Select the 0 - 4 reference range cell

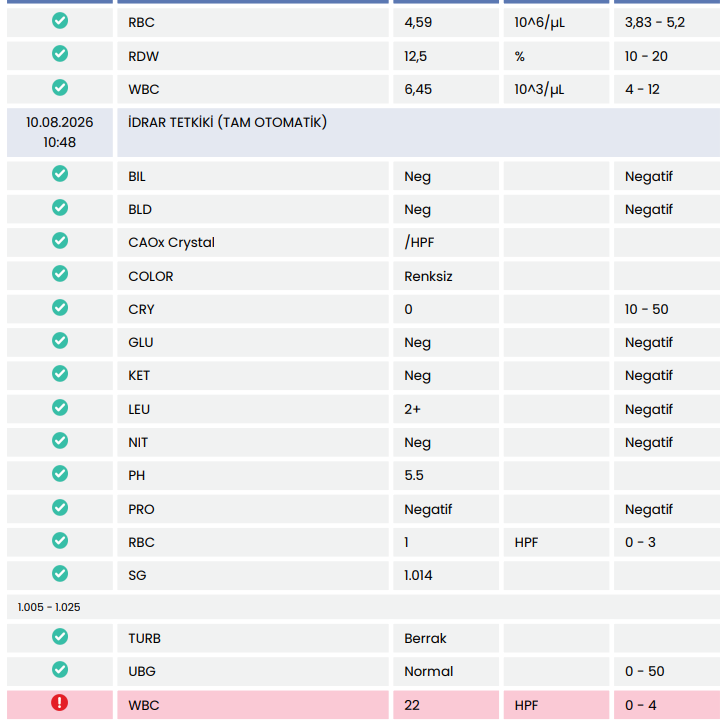click(667, 705)
